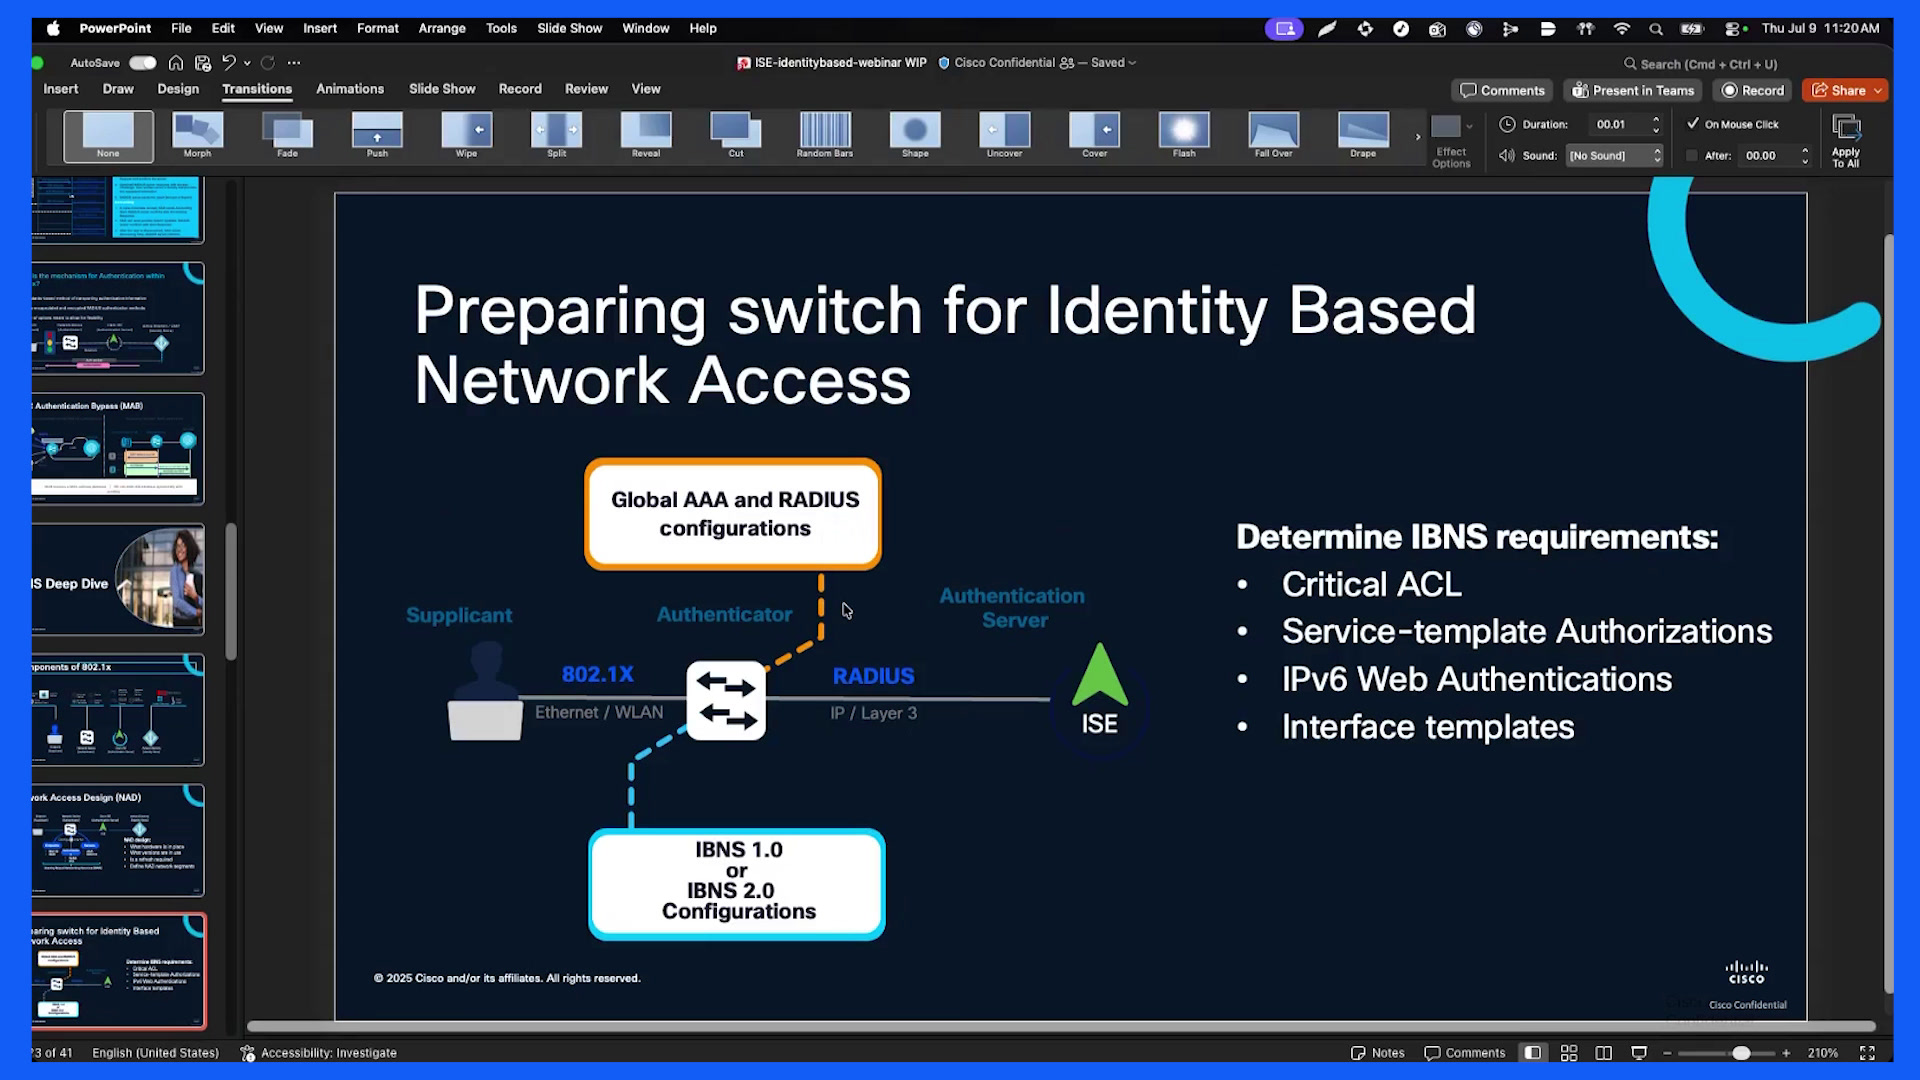
Task: Open the Share button dropdown arrow
Action: (x=1878, y=91)
